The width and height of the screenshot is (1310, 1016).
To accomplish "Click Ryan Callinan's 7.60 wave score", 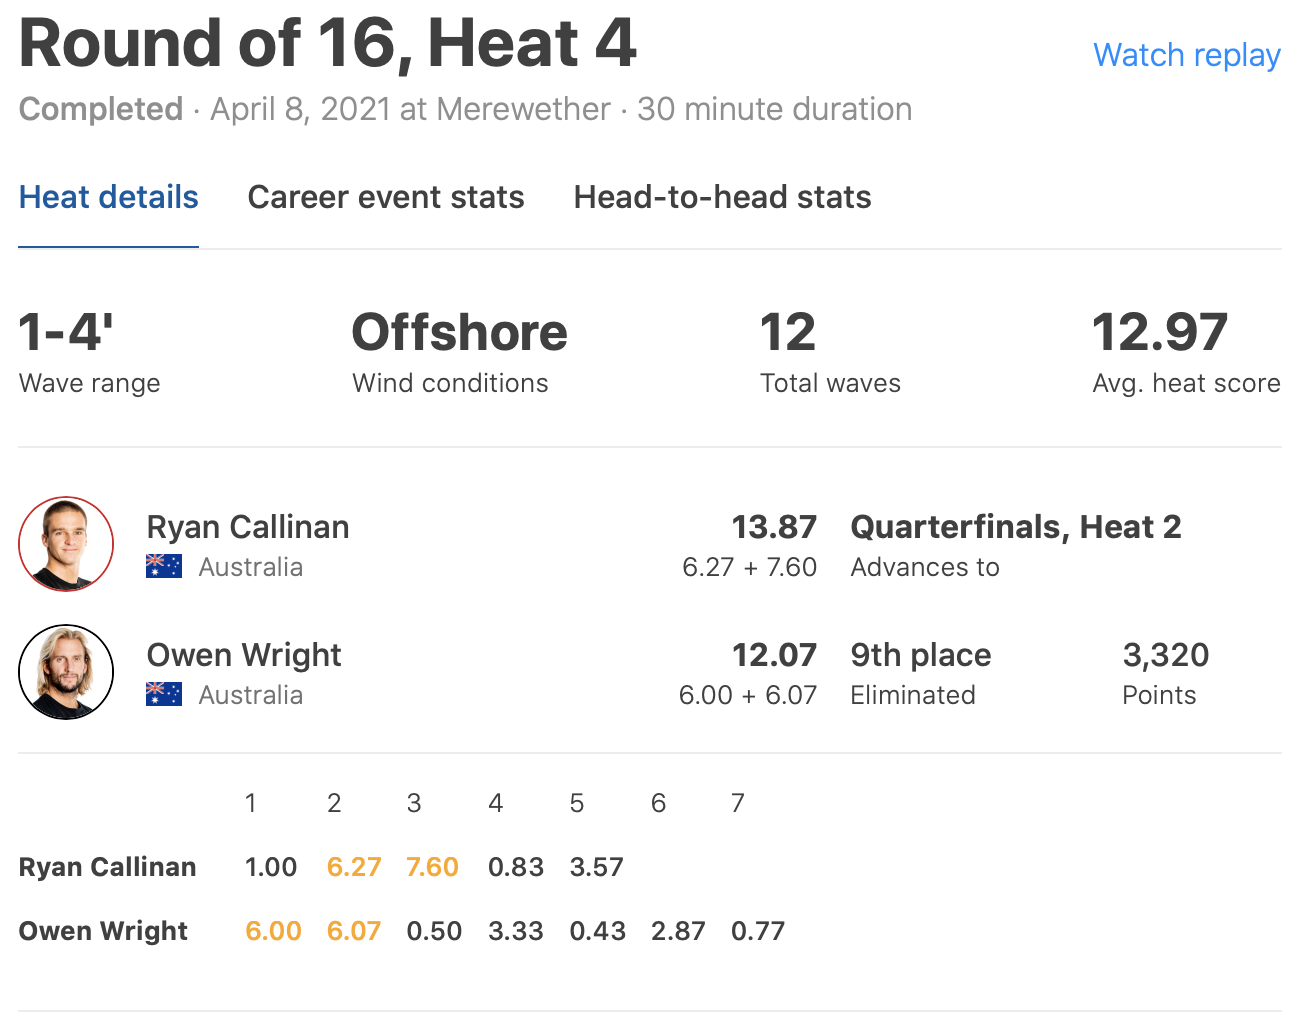I will coord(432,867).
